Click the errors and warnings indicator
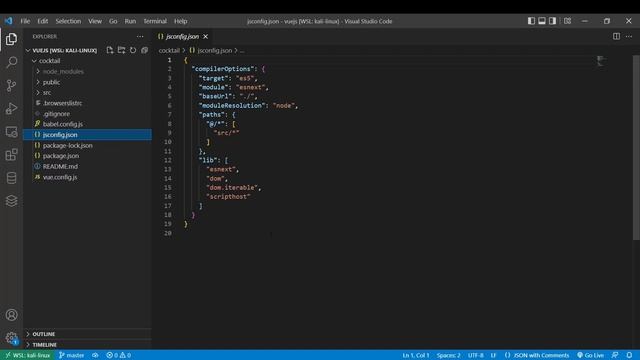640x360 pixels. click(x=119, y=355)
